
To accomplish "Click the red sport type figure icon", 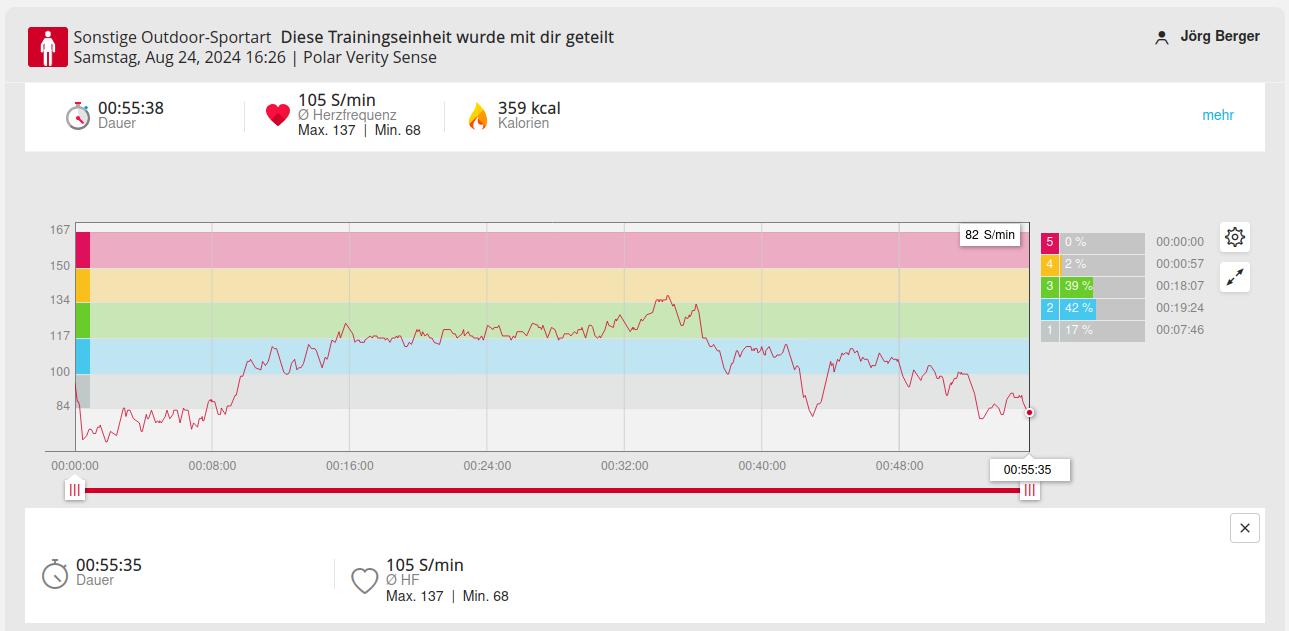I will 48,47.
